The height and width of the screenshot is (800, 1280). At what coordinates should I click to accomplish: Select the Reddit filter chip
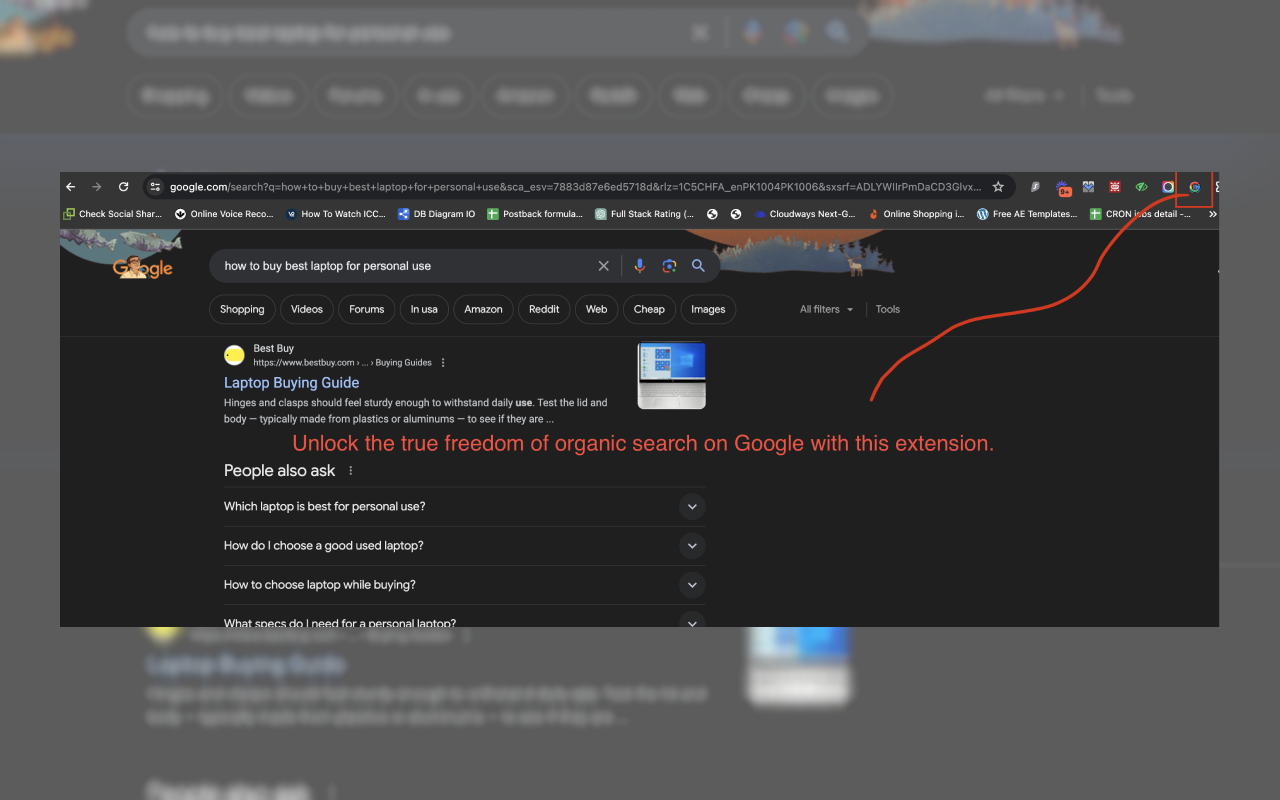pyautogui.click(x=544, y=310)
